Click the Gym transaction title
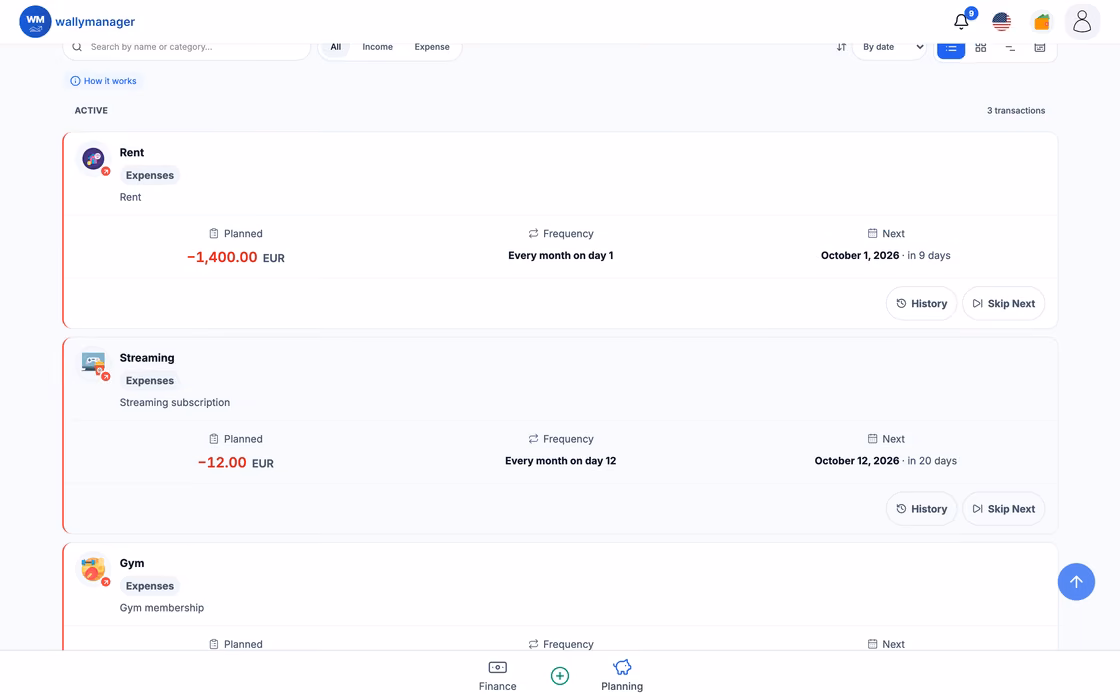1120x700 pixels. click(131, 564)
